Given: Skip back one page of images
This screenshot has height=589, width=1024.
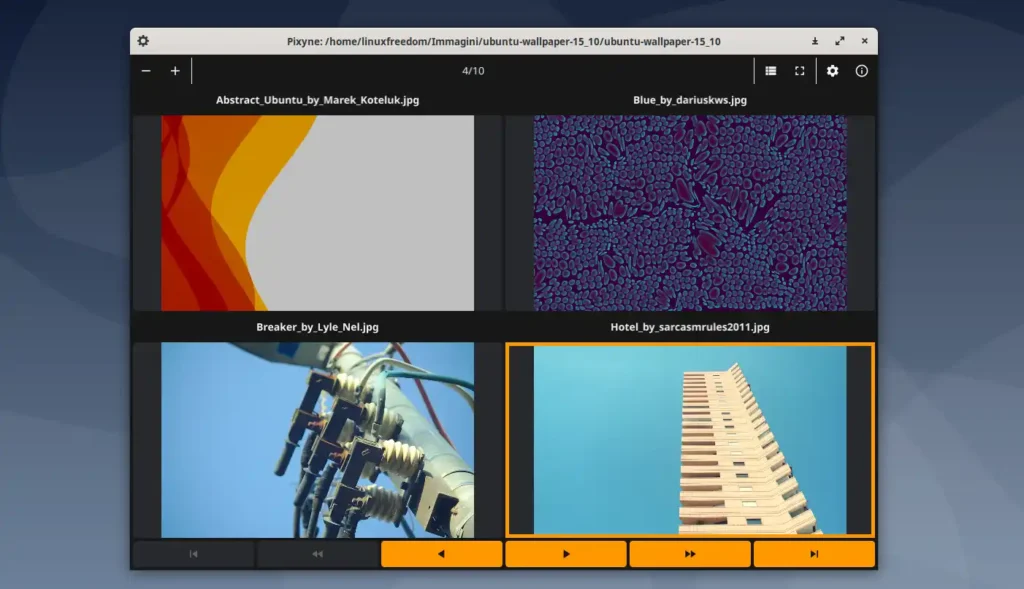Looking at the screenshot, I should tap(317, 554).
